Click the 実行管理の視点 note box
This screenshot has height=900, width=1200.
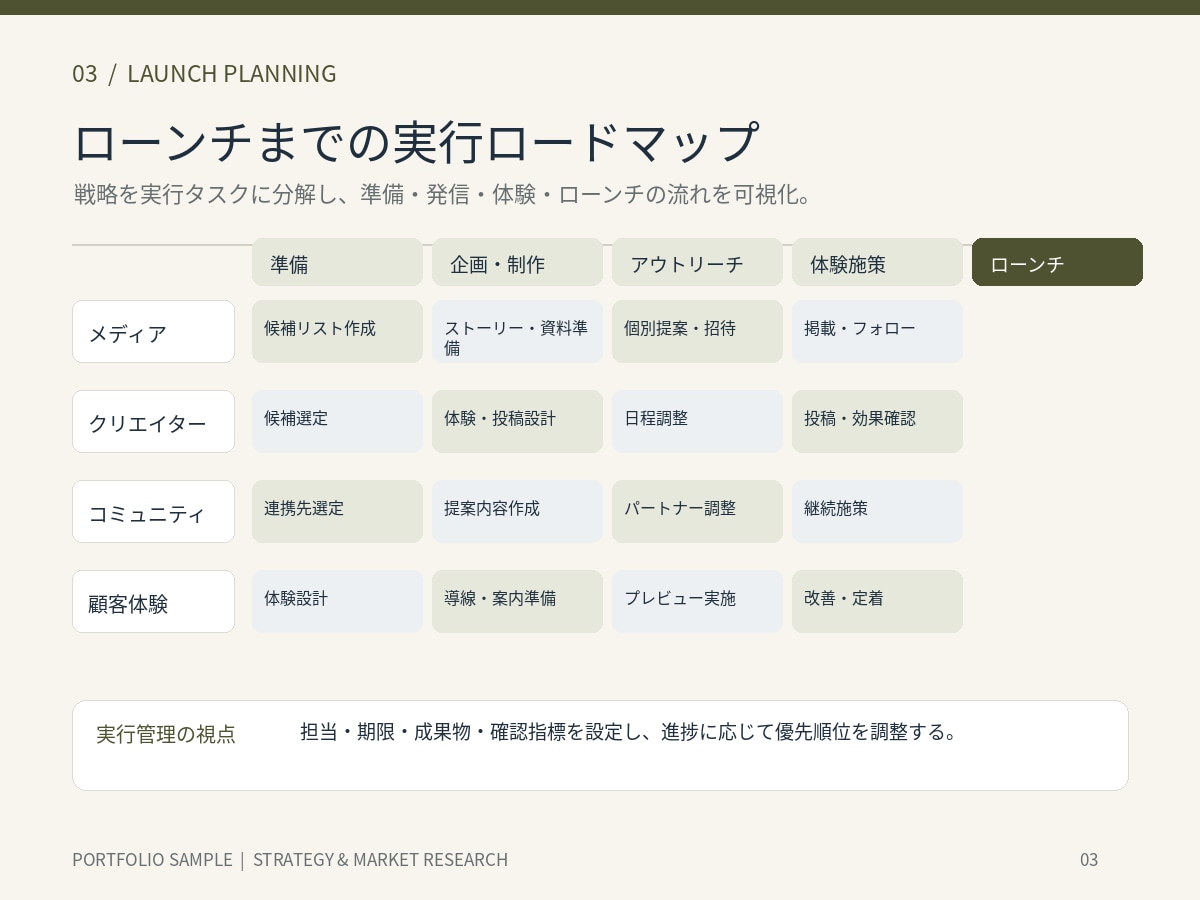600,745
